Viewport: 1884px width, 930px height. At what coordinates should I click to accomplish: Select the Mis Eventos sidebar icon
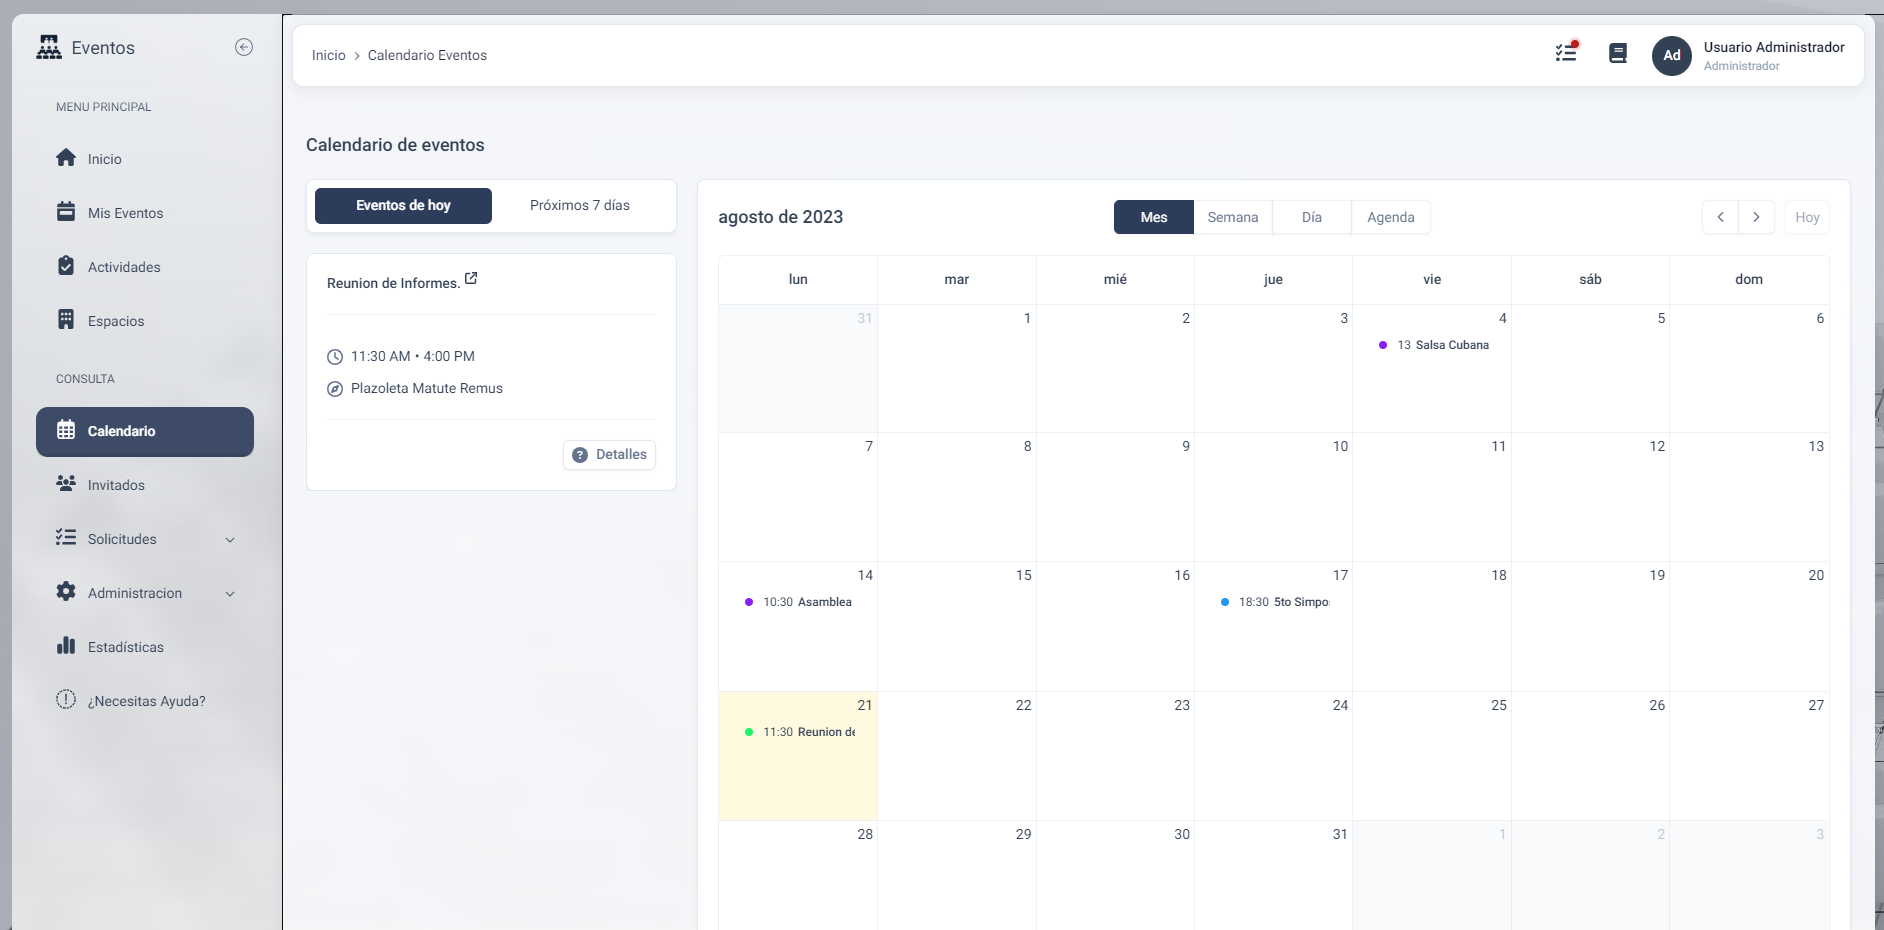[65, 212]
